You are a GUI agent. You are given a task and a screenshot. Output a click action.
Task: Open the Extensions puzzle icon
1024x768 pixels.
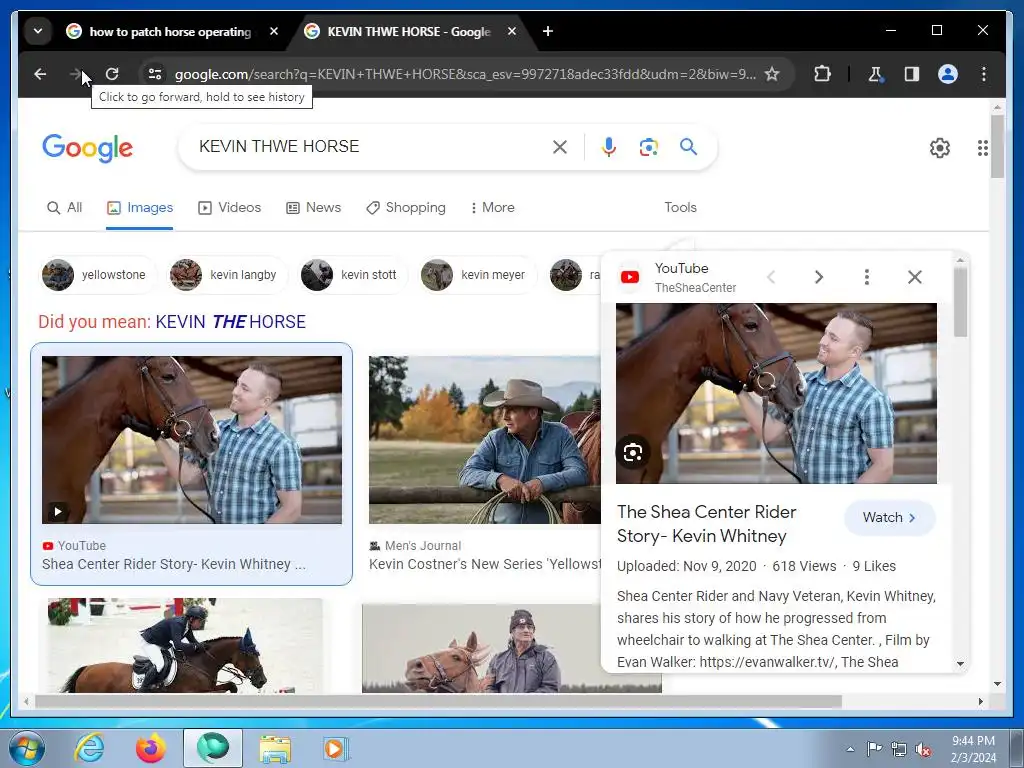(x=822, y=74)
